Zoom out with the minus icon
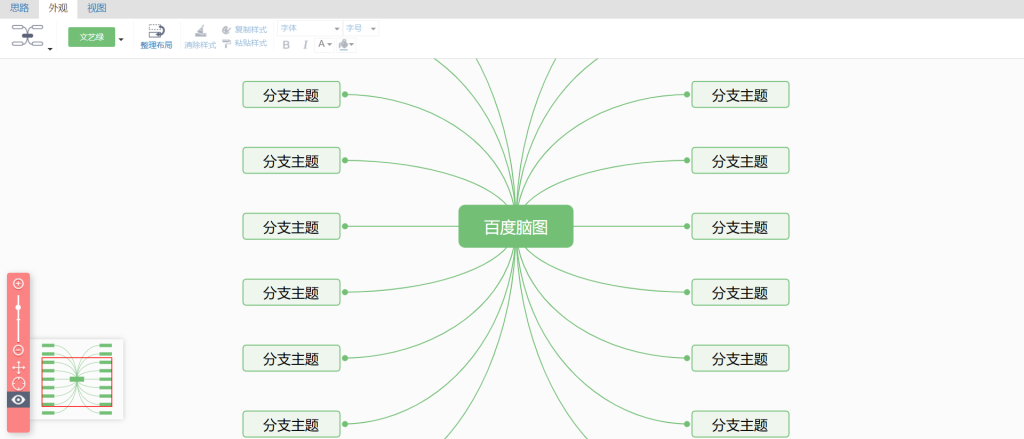The image size is (1024, 439). (18, 351)
